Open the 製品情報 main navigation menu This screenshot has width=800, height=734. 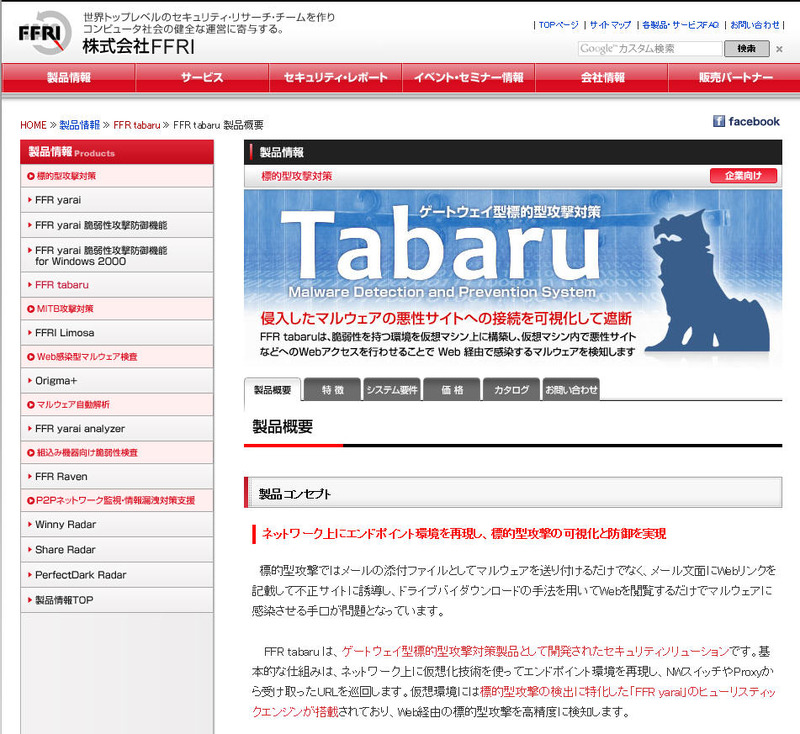(x=68, y=78)
